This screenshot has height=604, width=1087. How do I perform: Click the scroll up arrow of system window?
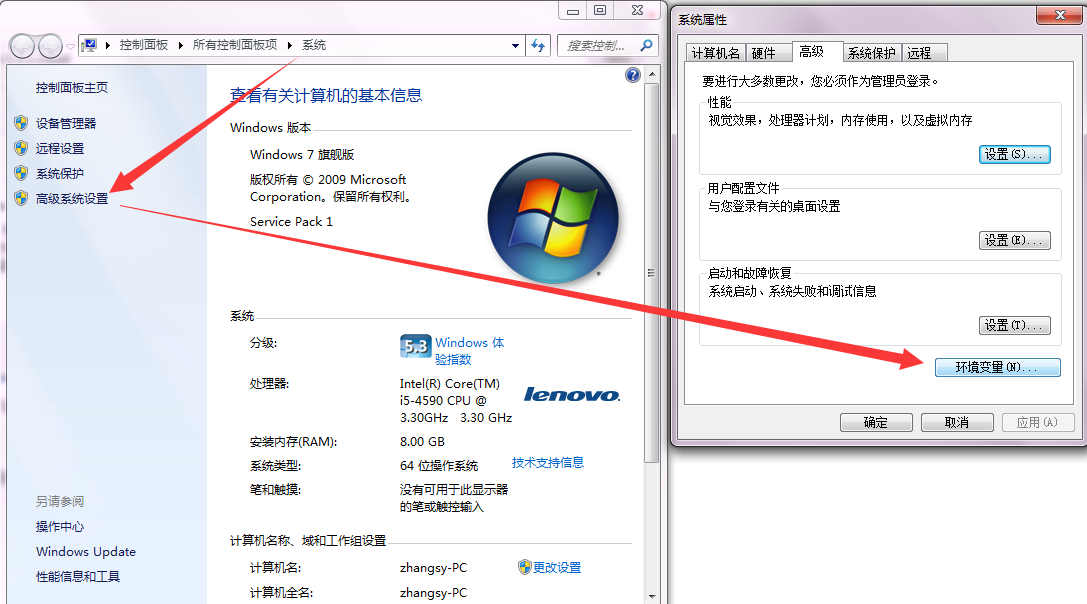[x=652, y=74]
